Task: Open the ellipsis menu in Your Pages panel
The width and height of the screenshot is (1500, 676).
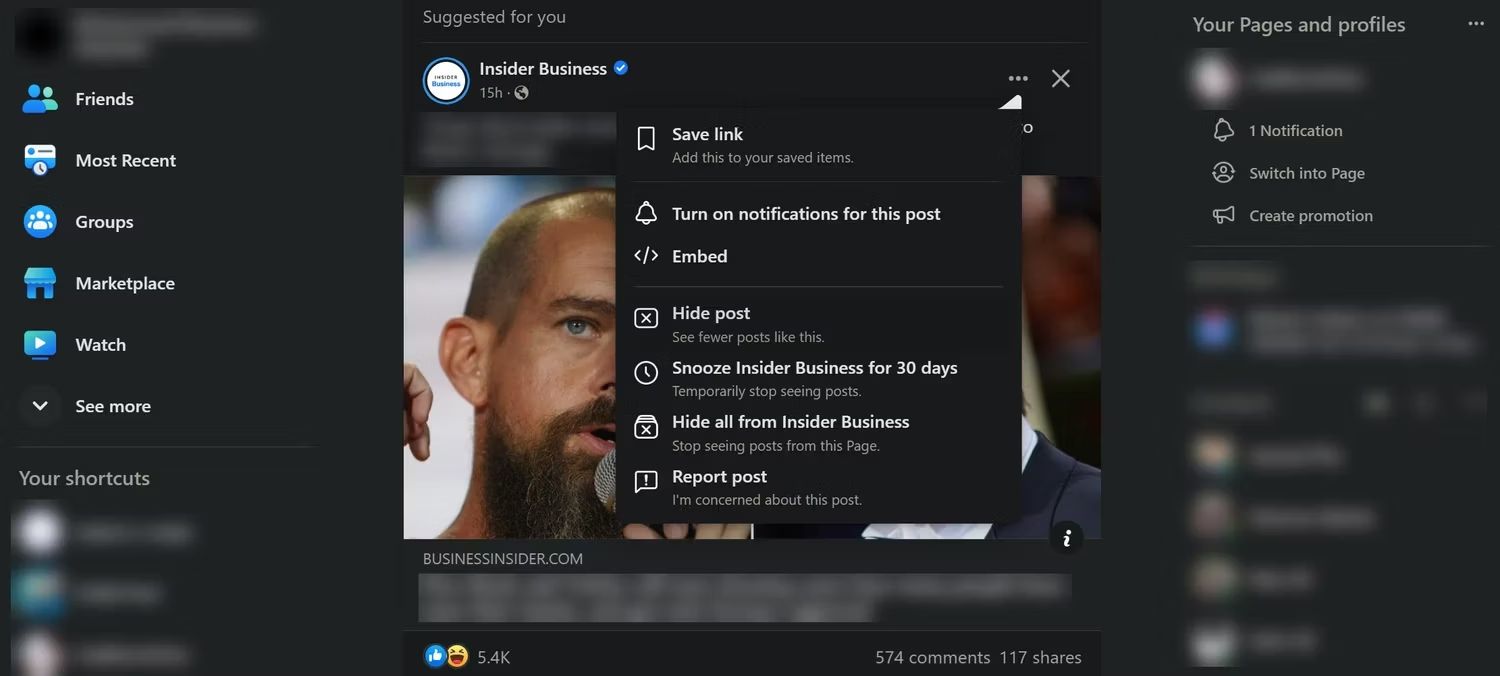Action: [1476, 23]
